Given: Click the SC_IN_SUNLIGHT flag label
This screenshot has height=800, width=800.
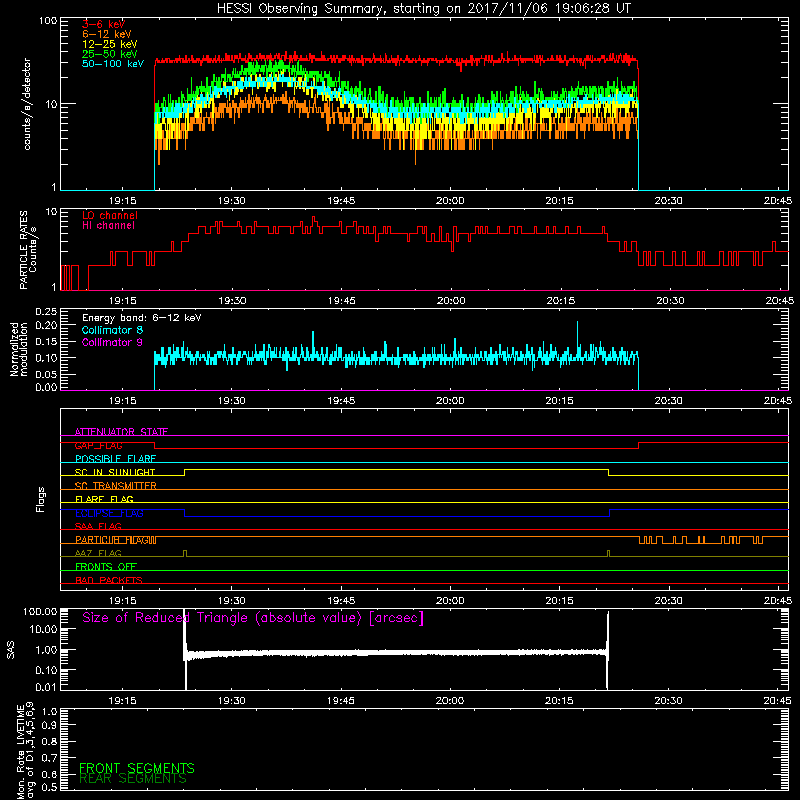Looking at the screenshot, I should [115, 472].
